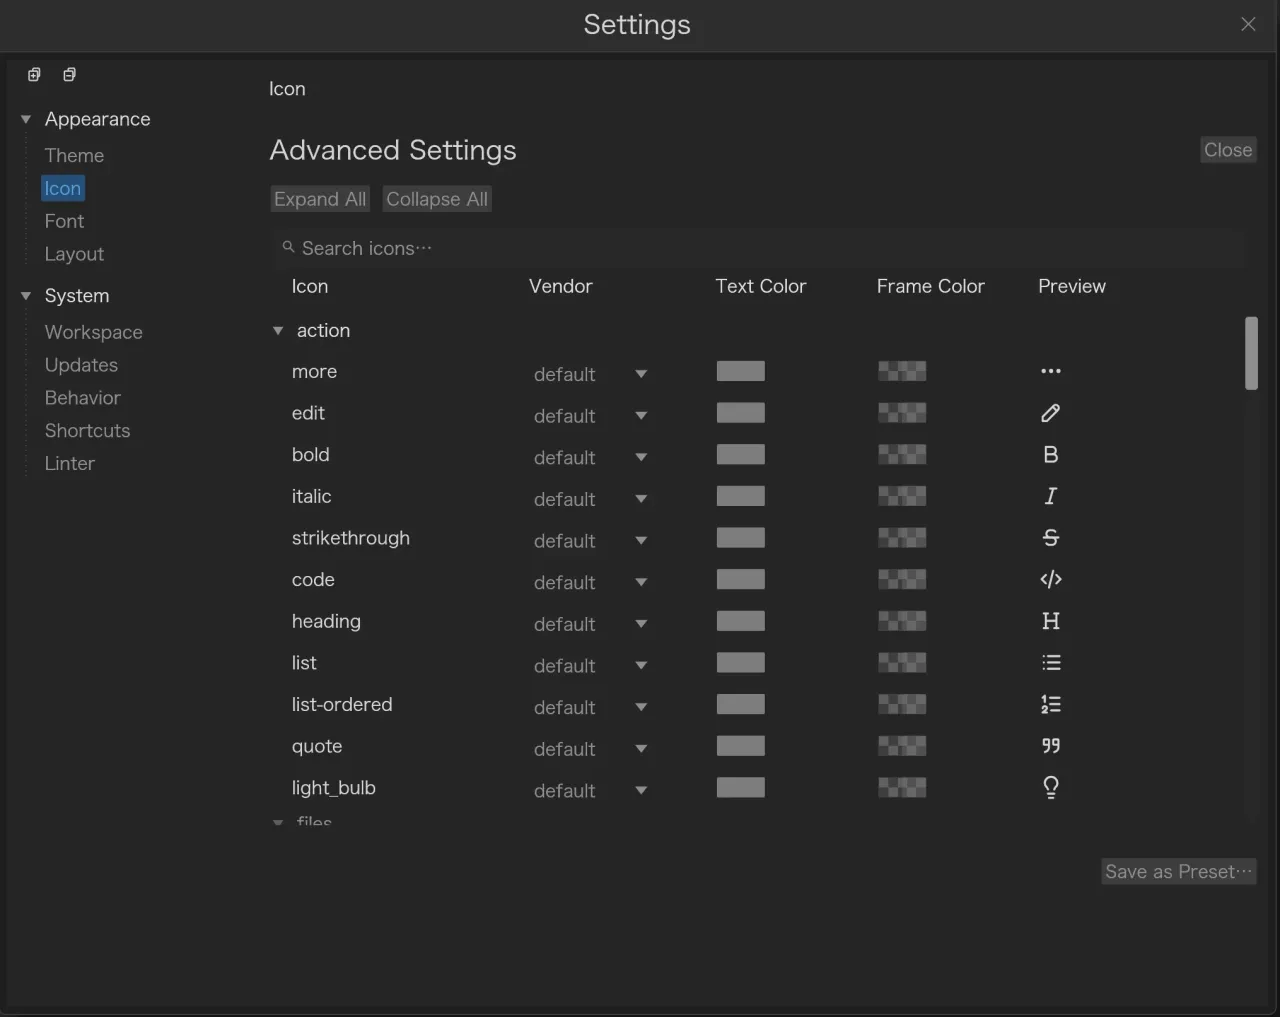Pick the text color swatch for bold

point(741,455)
